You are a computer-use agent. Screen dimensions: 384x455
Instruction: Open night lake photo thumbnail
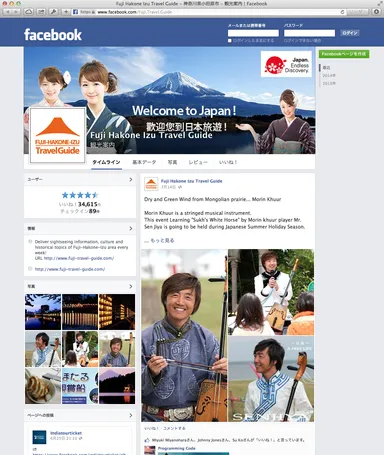coord(43,312)
